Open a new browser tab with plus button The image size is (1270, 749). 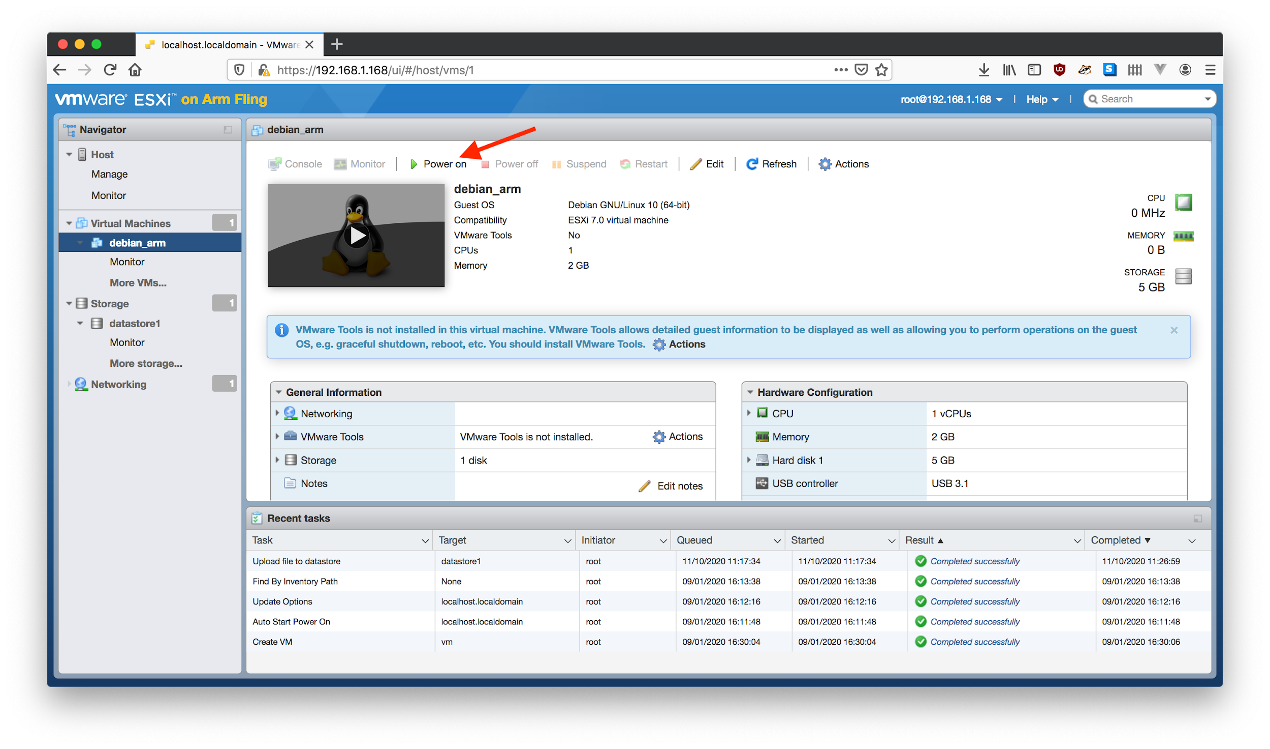(337, 44)
